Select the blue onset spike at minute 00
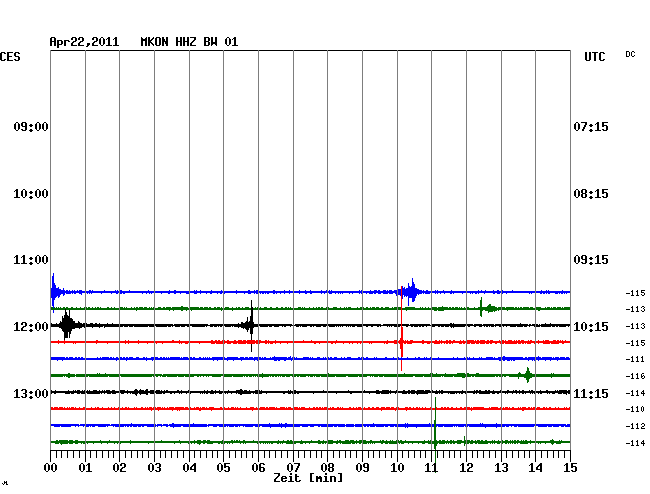The width and height of the screenshot is (650, 494). click(x=53, y=292)
